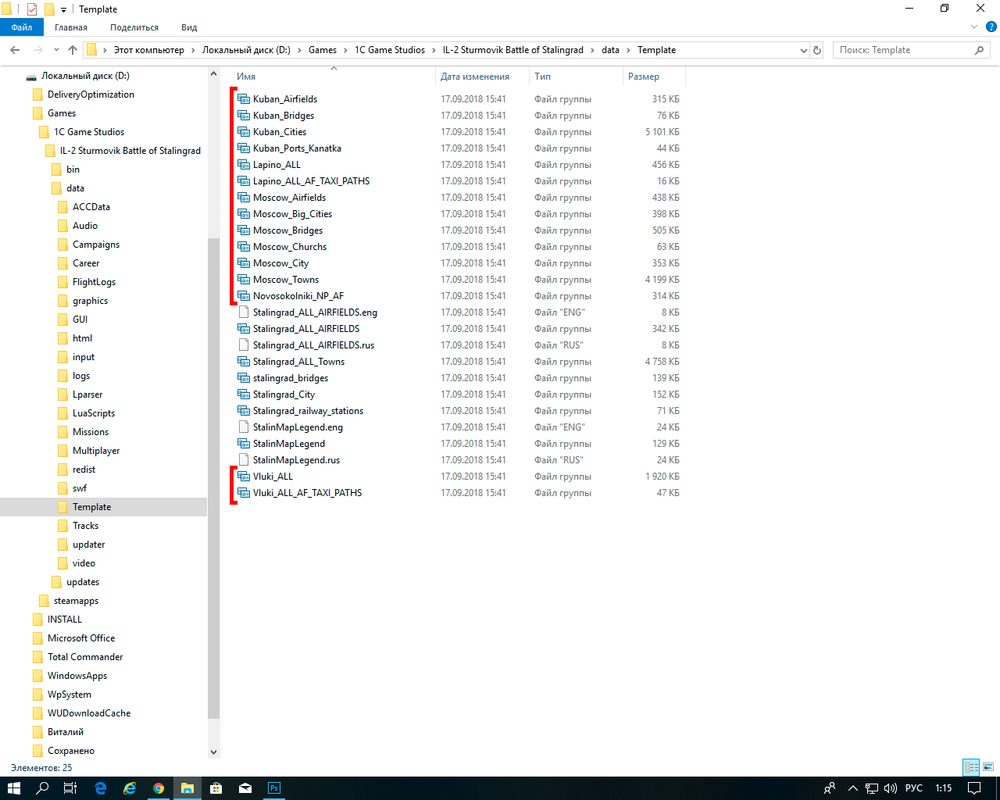
Task: Open Photoshop from the taskbar
Action: coord(274,788)
